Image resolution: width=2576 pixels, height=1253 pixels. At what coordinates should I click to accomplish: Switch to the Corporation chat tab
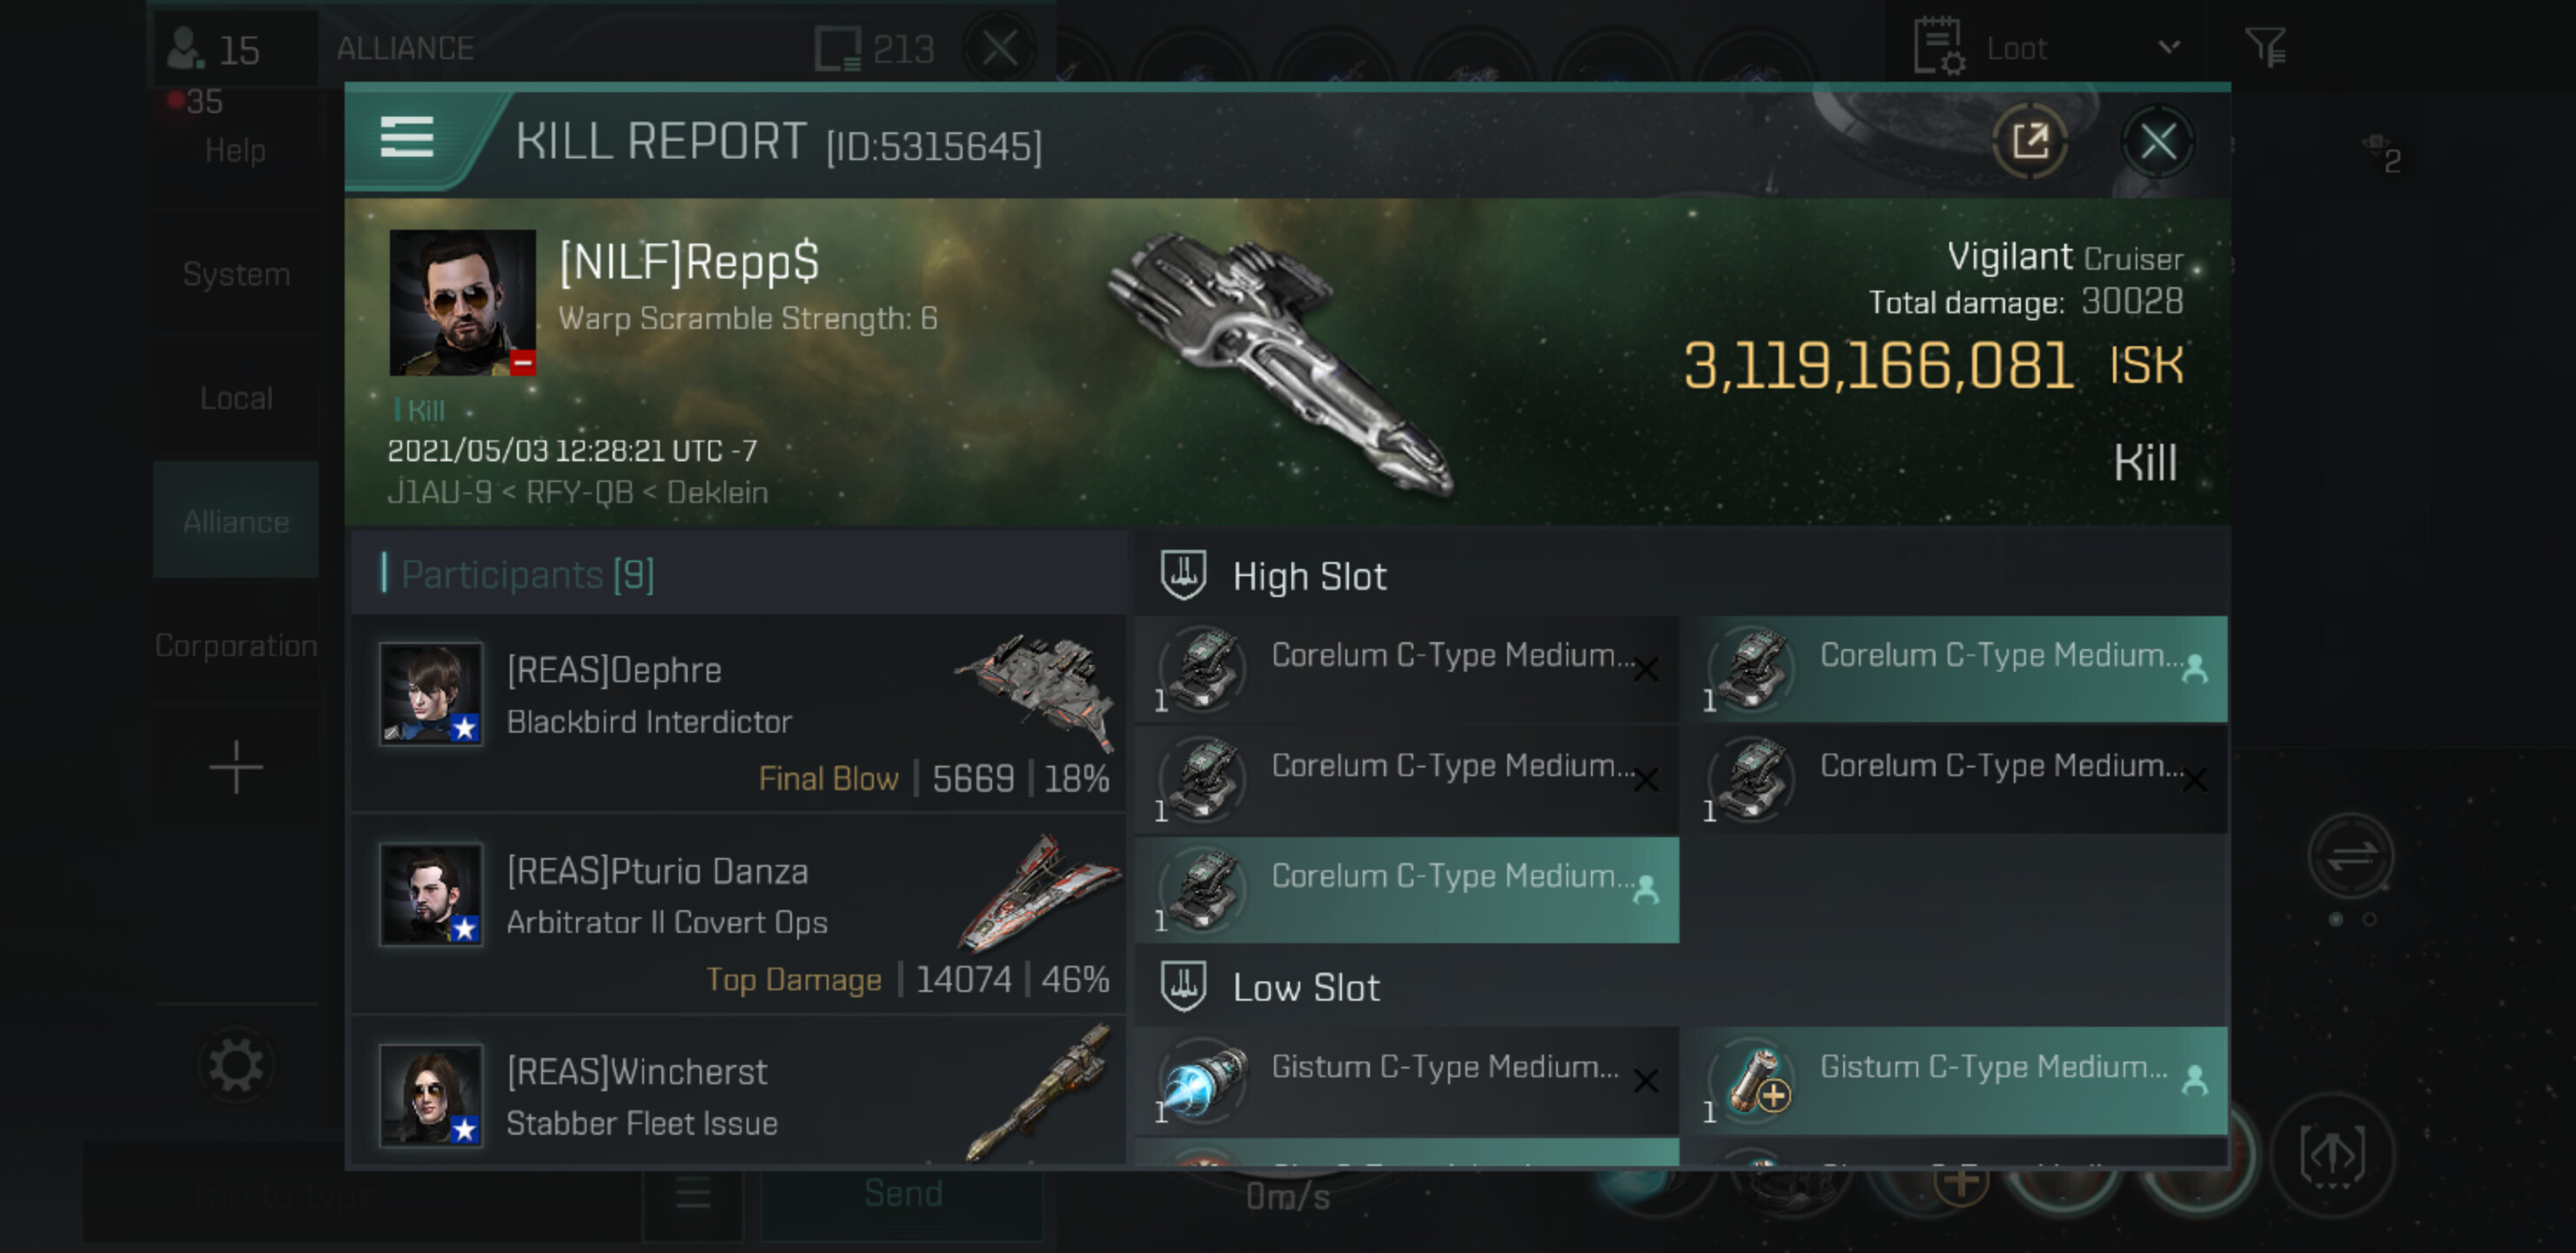coord(236,646)
